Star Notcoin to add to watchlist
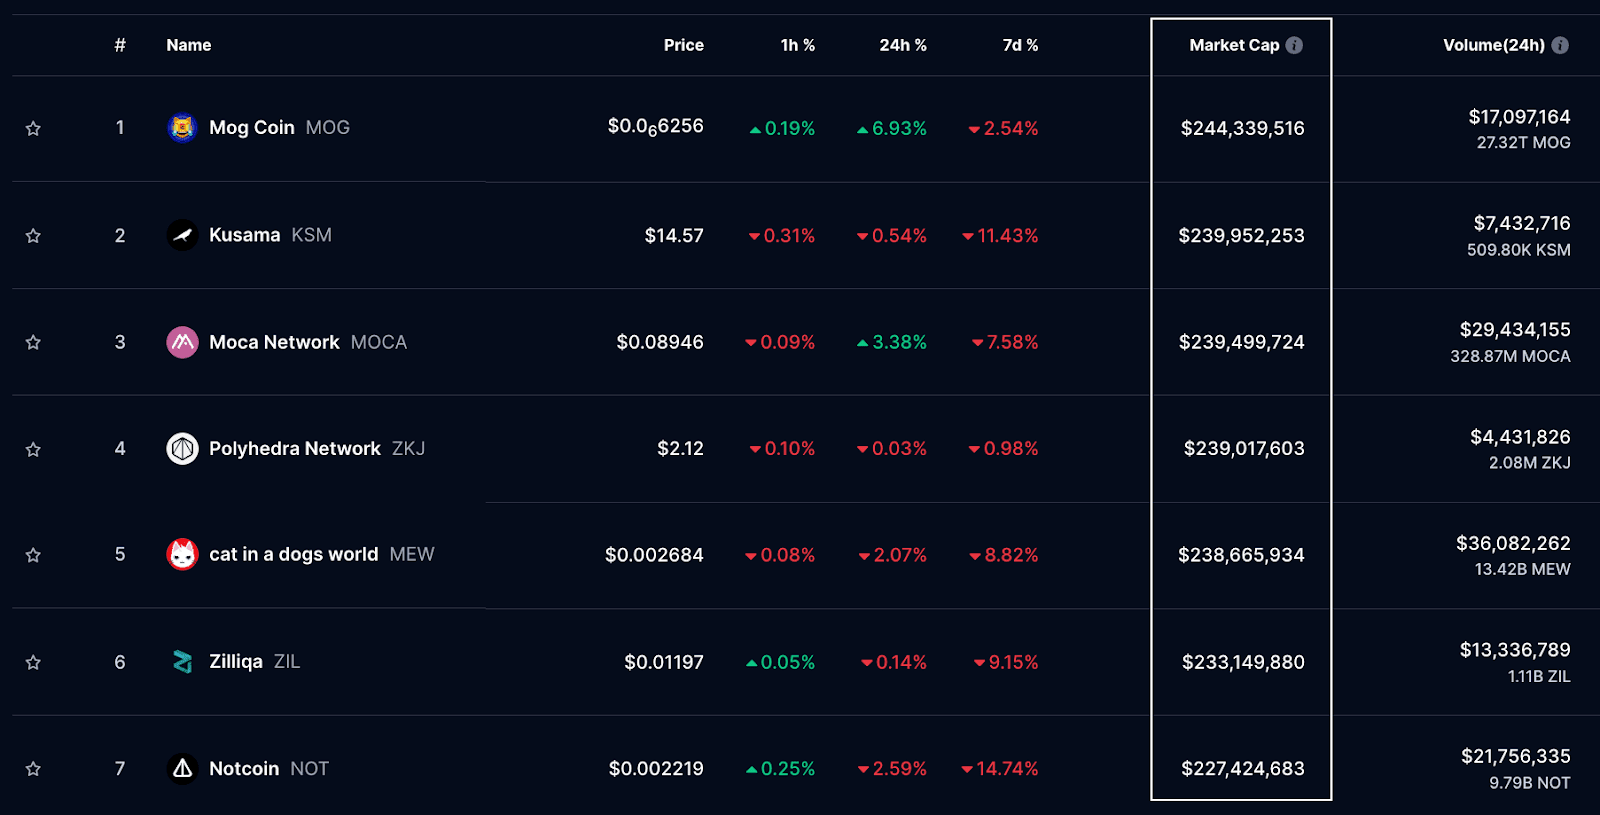Image resolution: width=1600 pixels, height=815 pixels. tap(33, 769)
